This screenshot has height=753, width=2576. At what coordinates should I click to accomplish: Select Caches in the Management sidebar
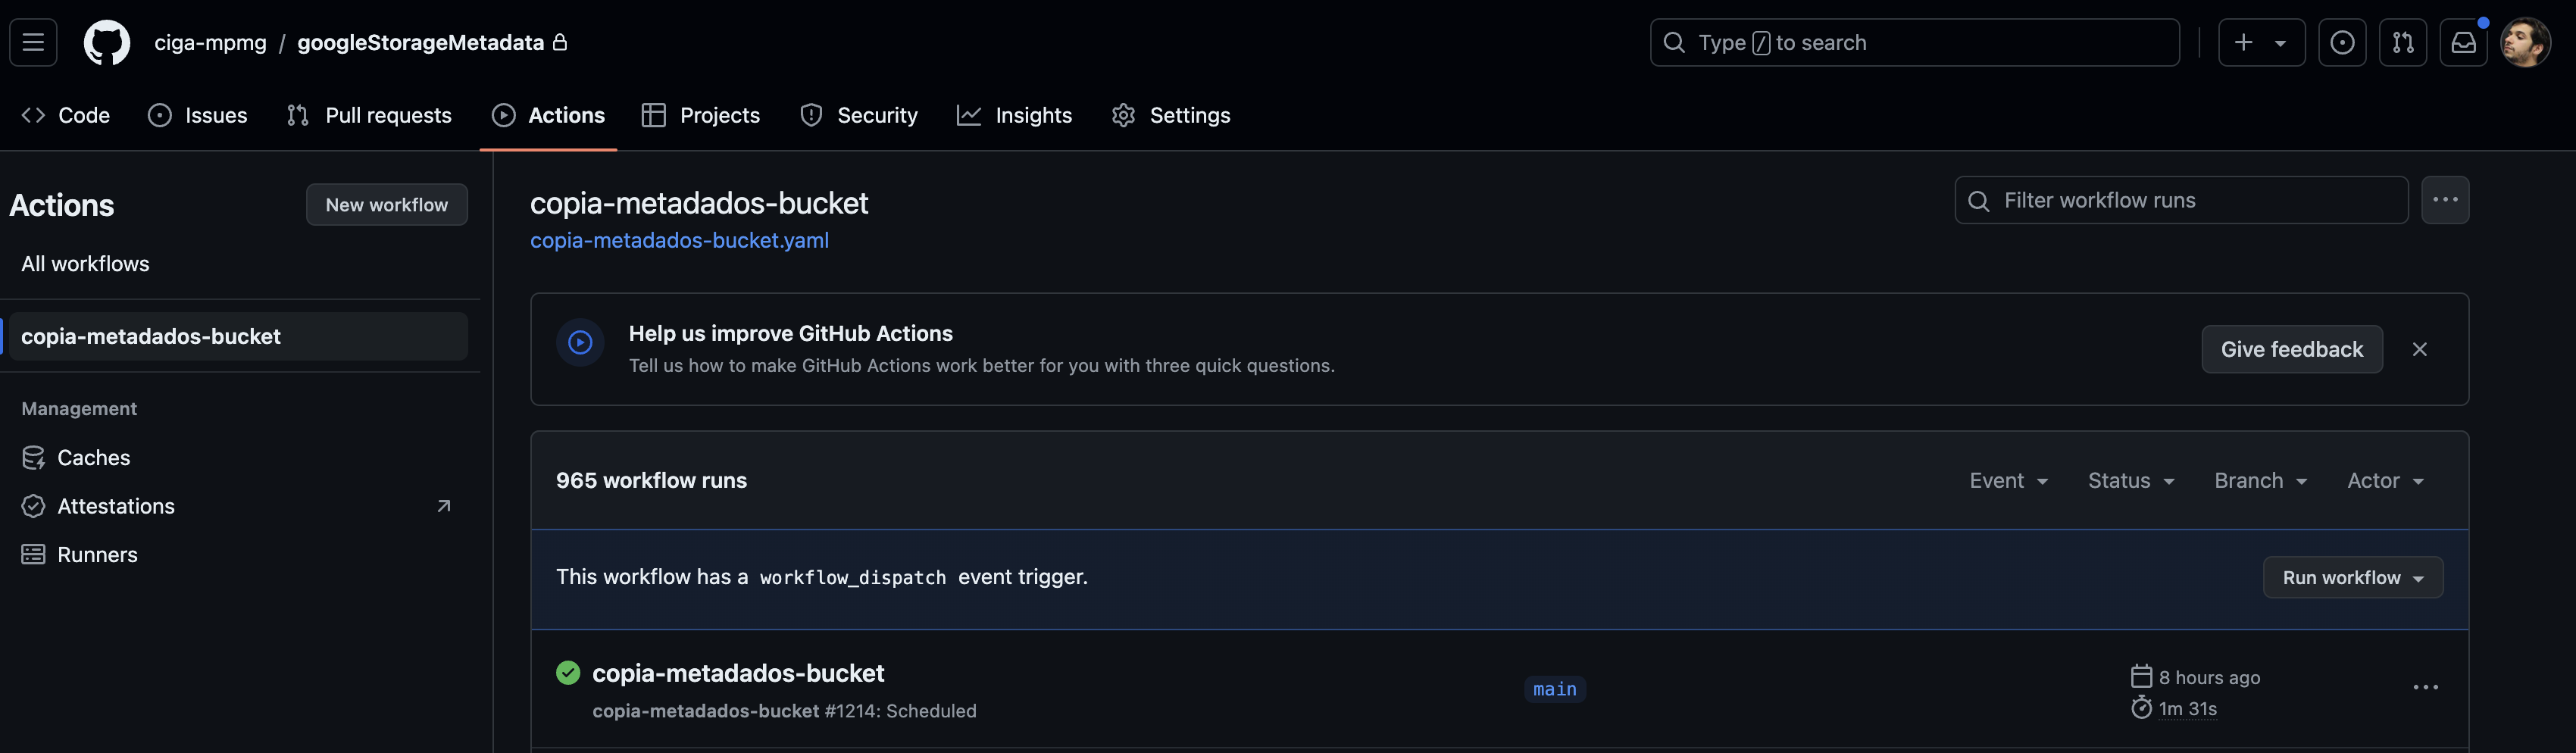point(93,458)
